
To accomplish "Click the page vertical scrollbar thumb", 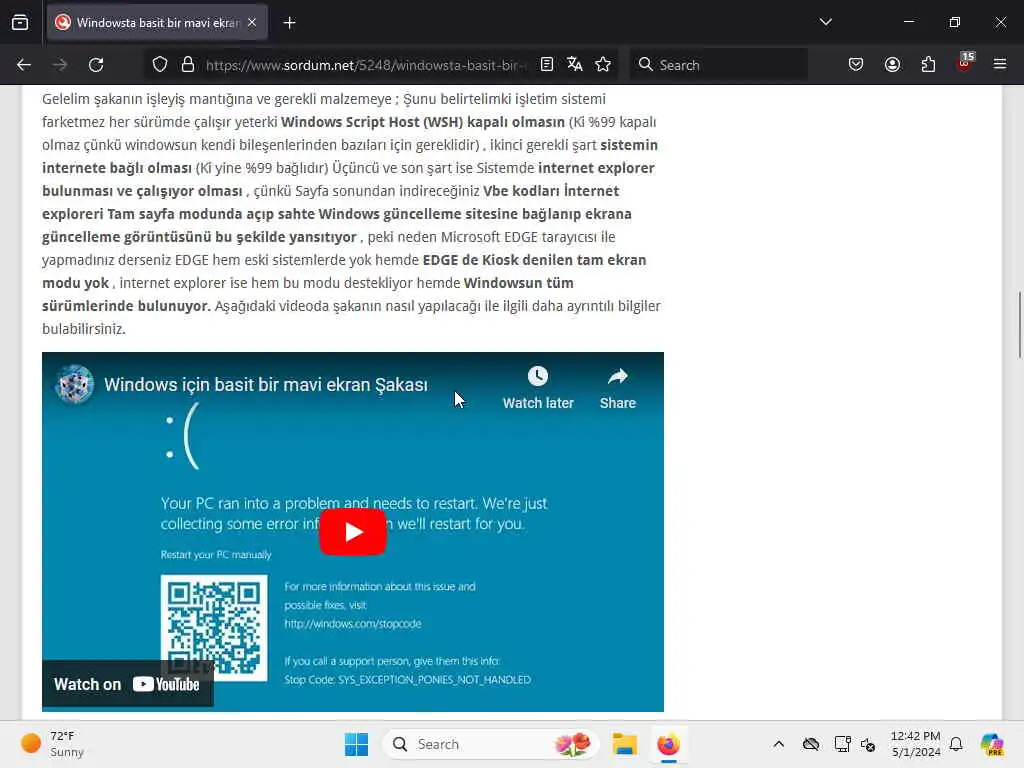I will pyautogui.click(x=1019, y=325).
